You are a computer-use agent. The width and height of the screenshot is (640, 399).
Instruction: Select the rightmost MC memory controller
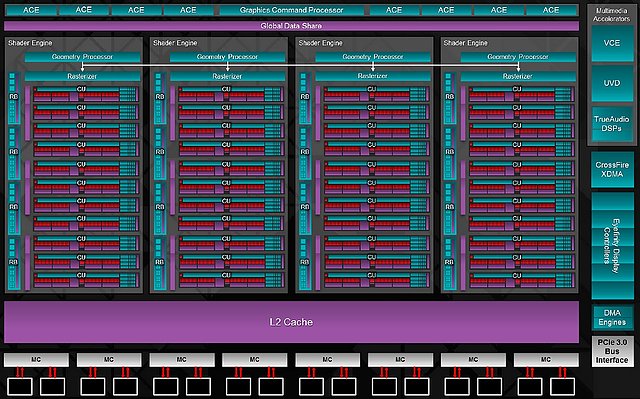click(x=546, y=359)
